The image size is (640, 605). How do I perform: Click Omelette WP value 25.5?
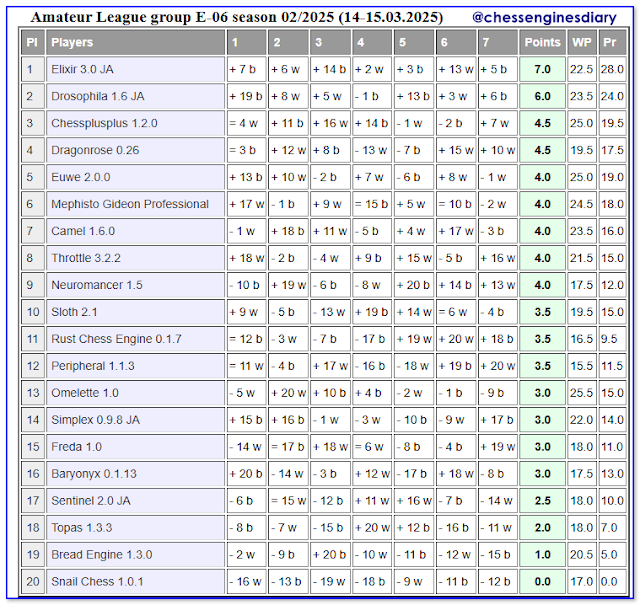582,393
